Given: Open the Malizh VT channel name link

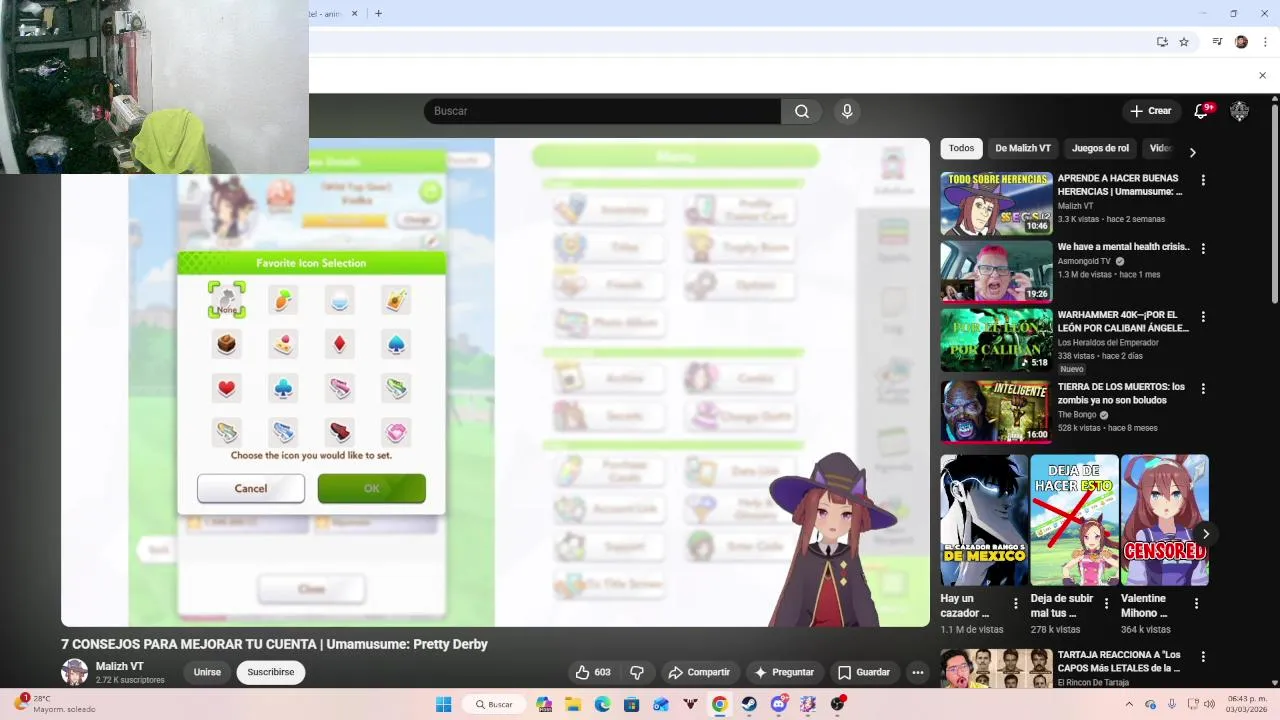Looking at the screenshot, I should click(120, 666).
